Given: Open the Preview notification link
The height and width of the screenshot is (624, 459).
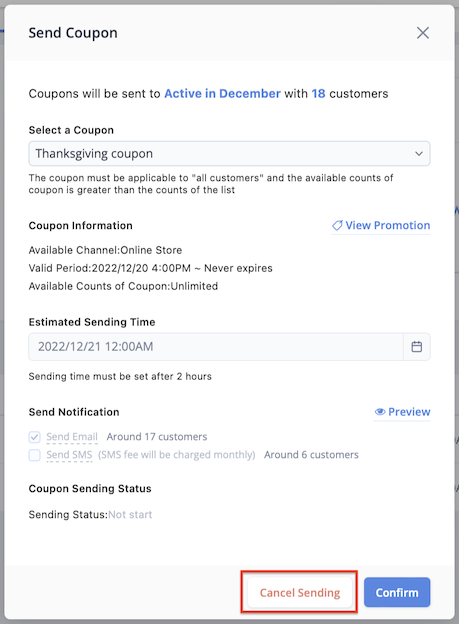Looking at the screenshot, I should point(402,412).
